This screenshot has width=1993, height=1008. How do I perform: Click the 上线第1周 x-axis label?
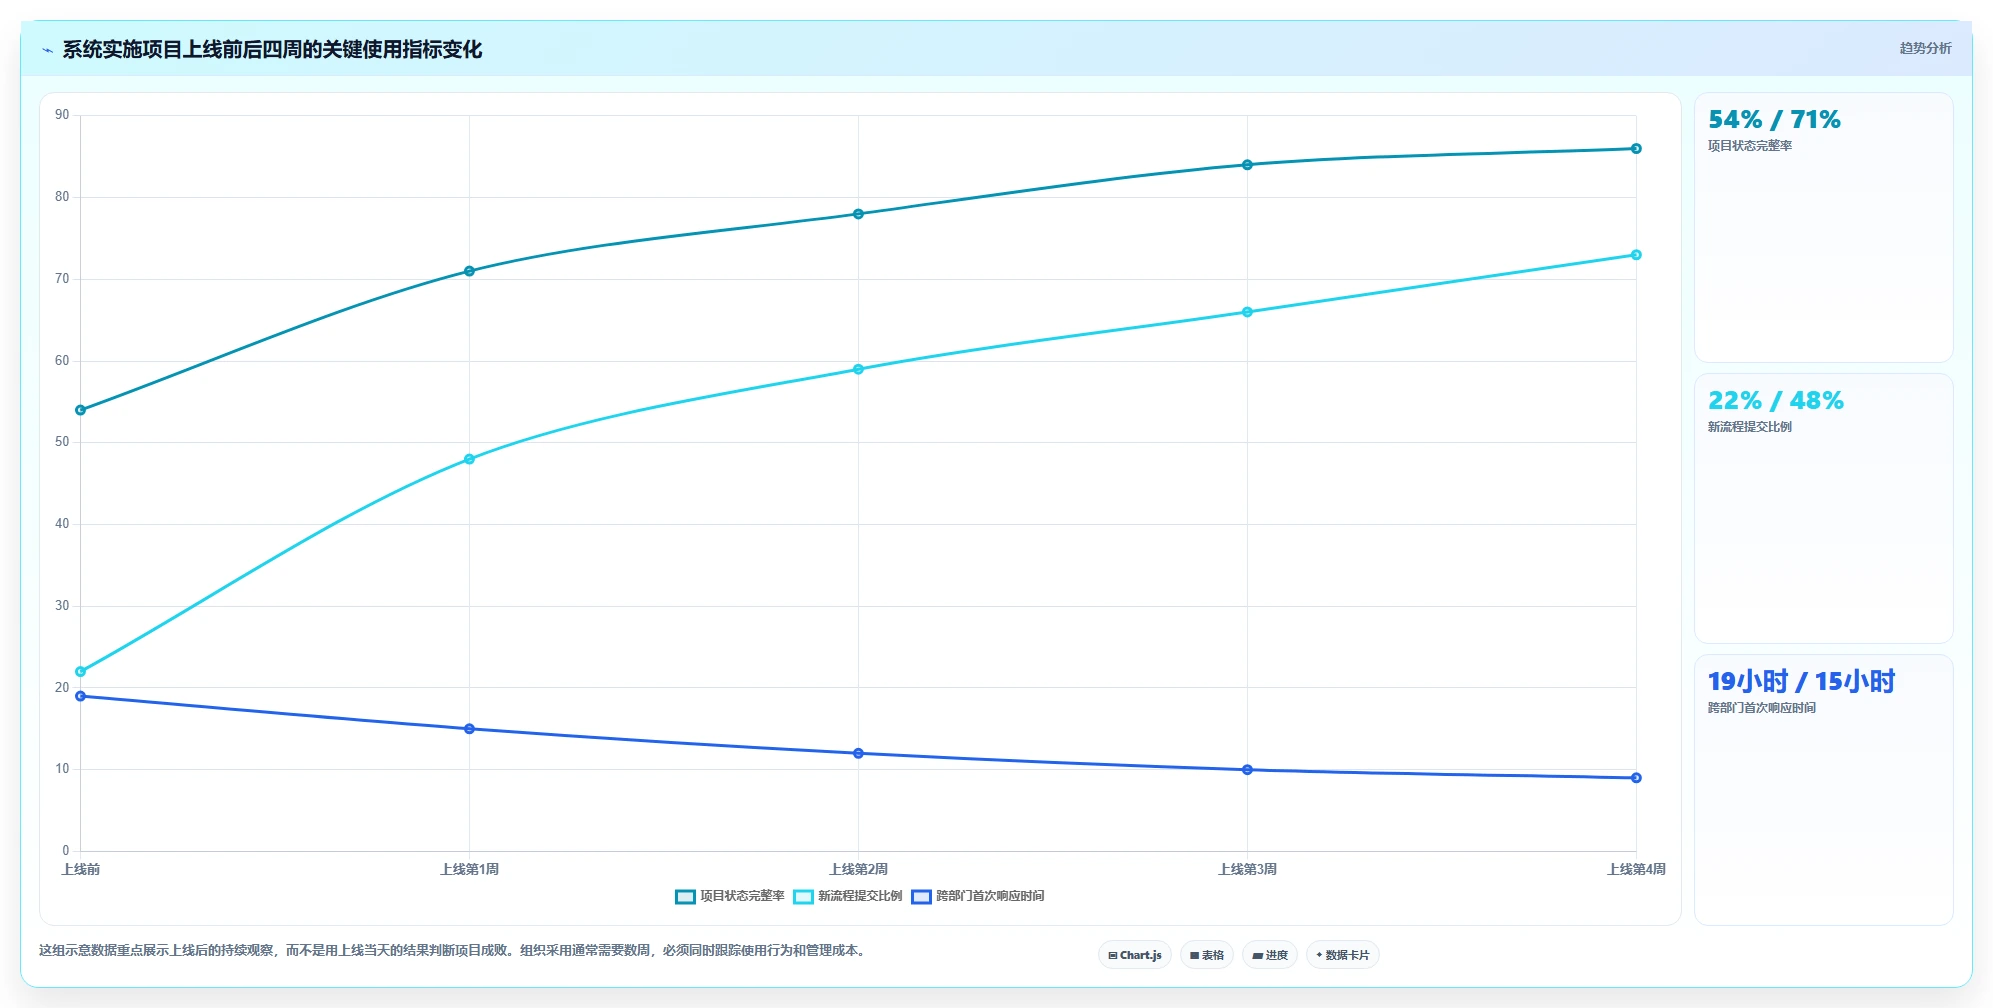click(x=469, y=869)
